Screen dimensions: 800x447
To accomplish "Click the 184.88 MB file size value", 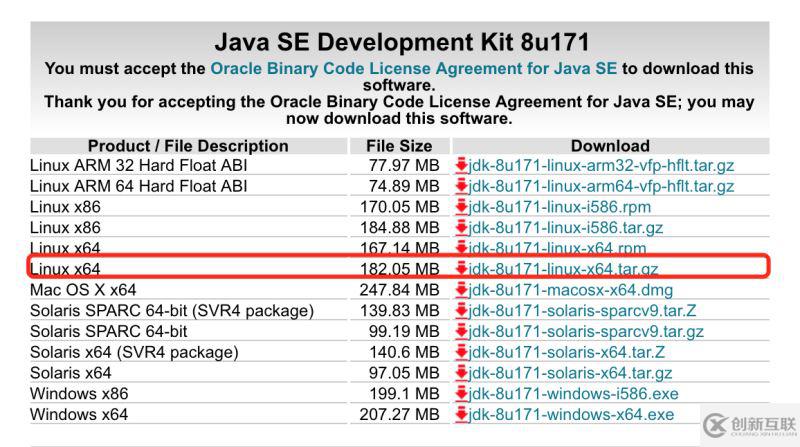I will [x=399, y=228].
